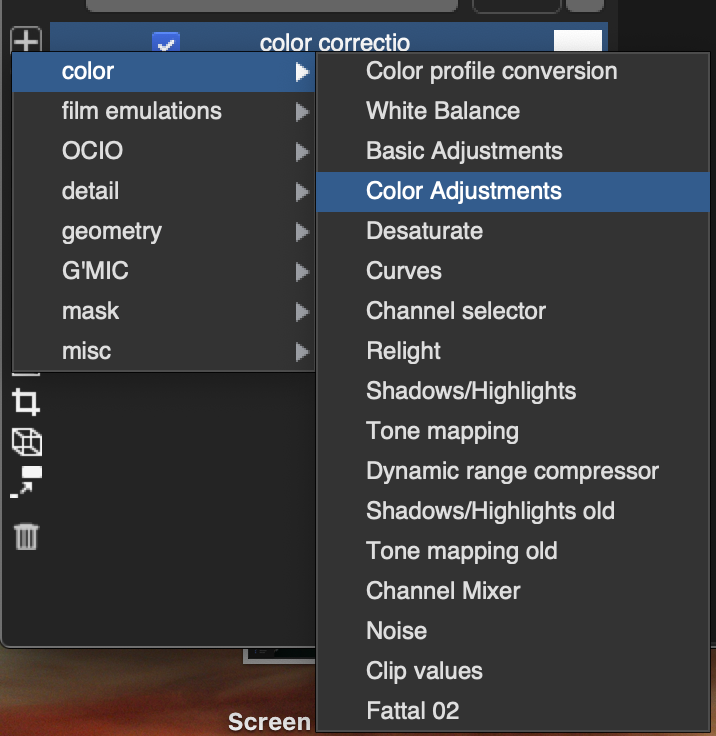Screen dimensions: 716x736
Task: Open the geometry submenu arrow
Action: click(302, 231)
